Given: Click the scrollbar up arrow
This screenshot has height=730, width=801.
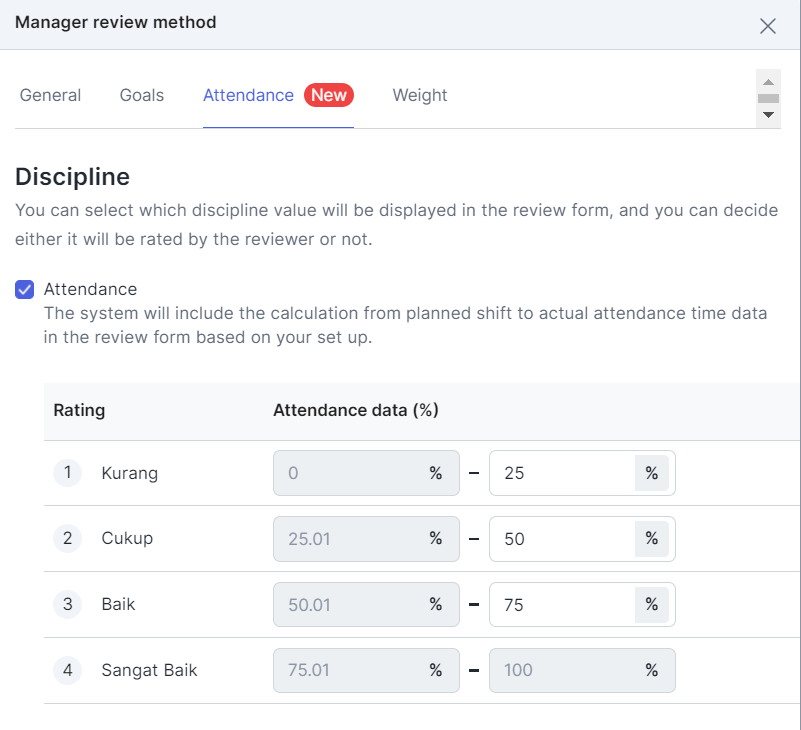Looking at the screenshot, I should click(768, 82).
